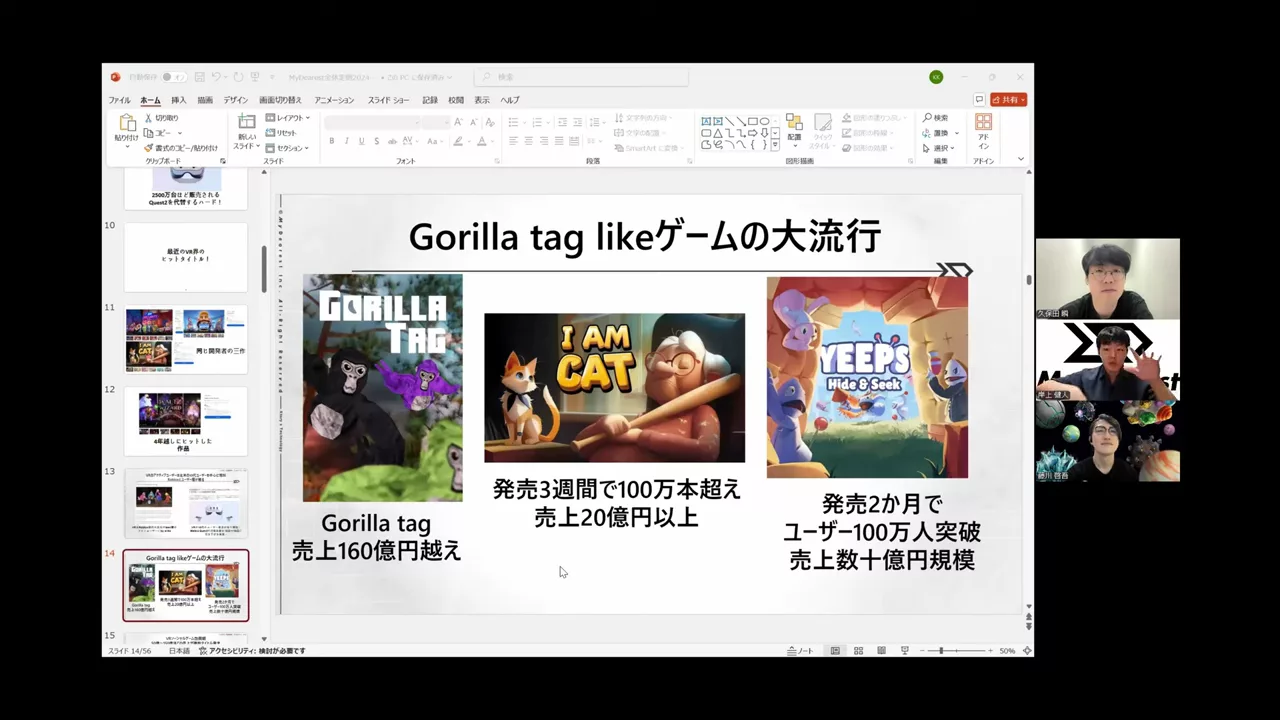The width and height of the screenshot is (1280, 720).
Task: Click the language indicator 日本語
Action: [x=179, y=651]
